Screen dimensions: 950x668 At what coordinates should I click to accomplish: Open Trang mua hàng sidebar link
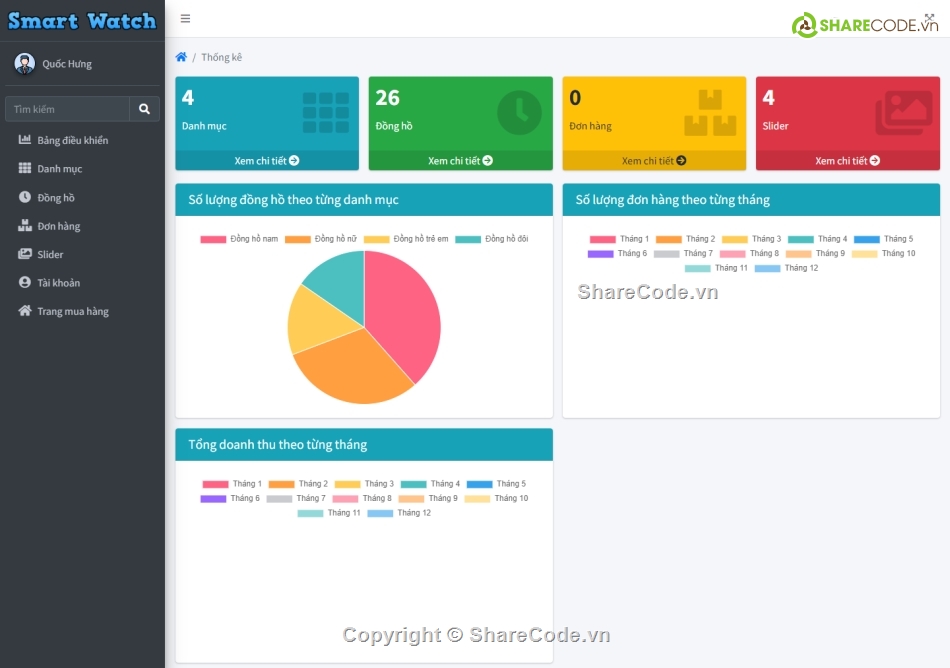coord(72,311)
